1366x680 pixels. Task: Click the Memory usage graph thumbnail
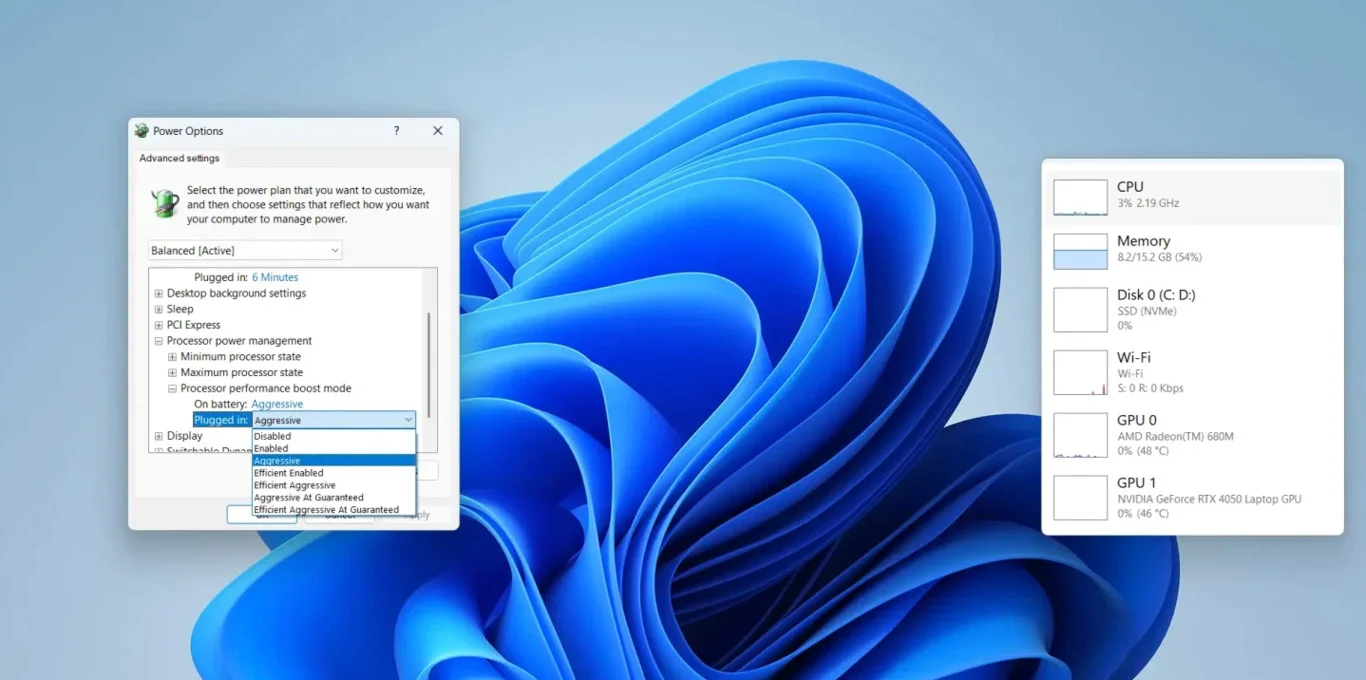(x=1080, y=252)
